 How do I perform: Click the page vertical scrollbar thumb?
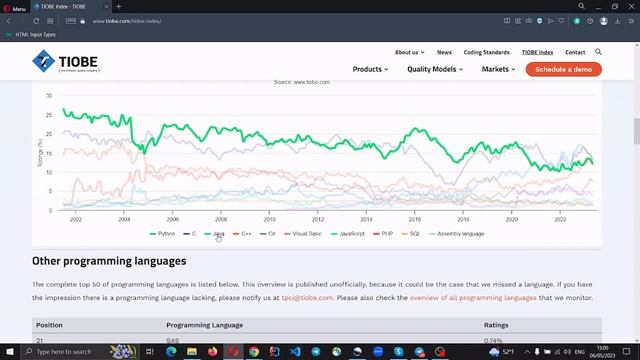coord(637,131)
